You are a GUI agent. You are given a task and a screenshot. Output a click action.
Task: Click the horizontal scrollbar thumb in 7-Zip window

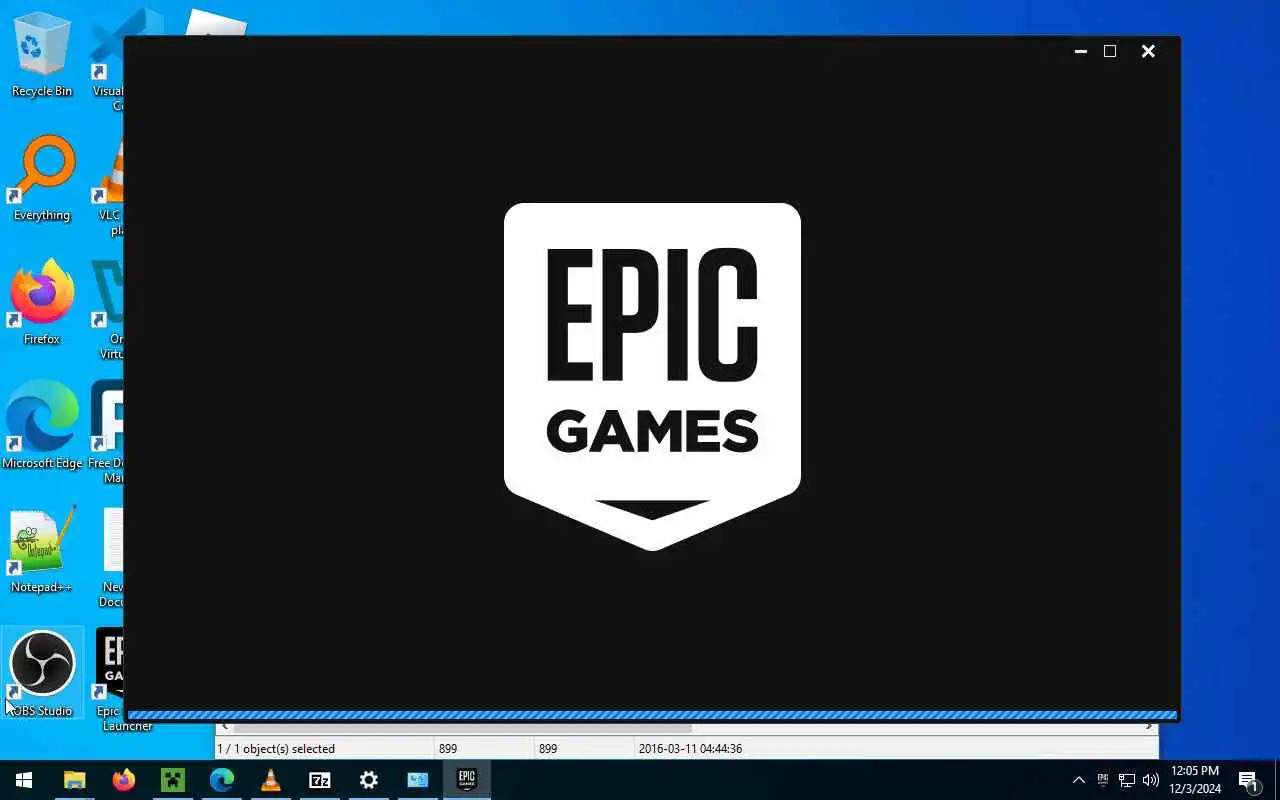(x=462, y=727)
